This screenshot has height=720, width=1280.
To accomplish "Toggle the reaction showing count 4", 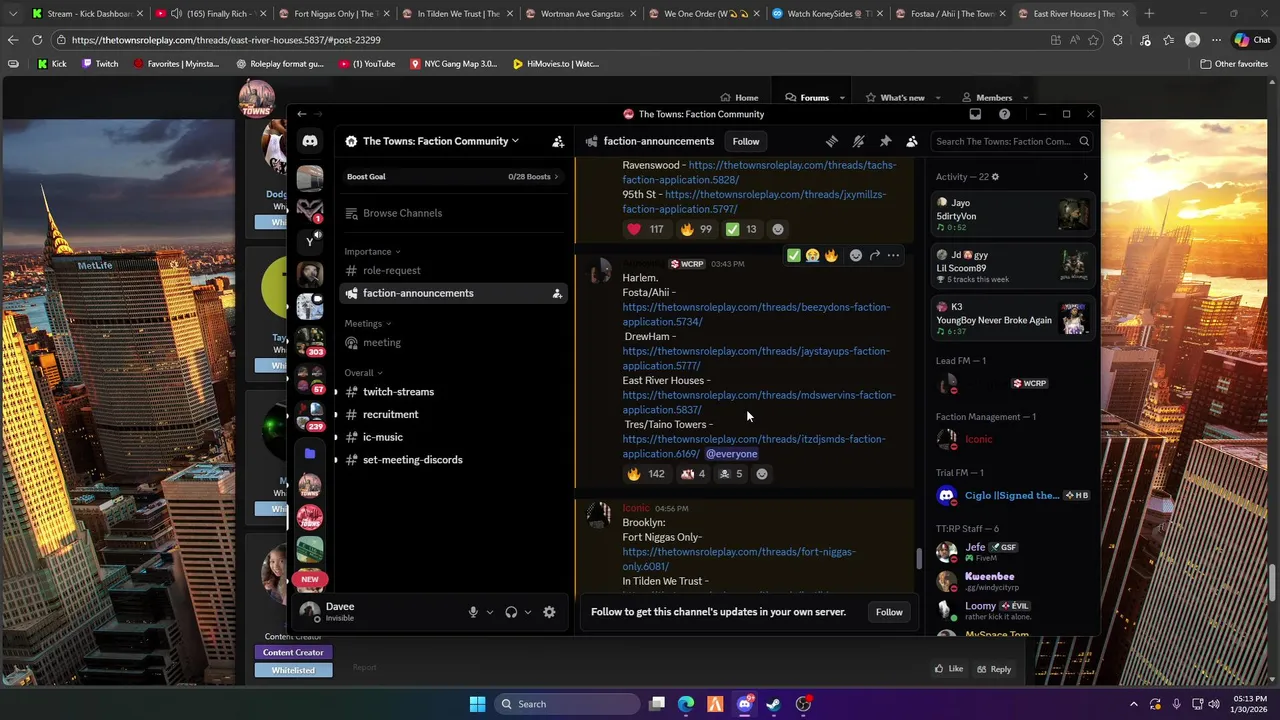I will click(692, 474).
